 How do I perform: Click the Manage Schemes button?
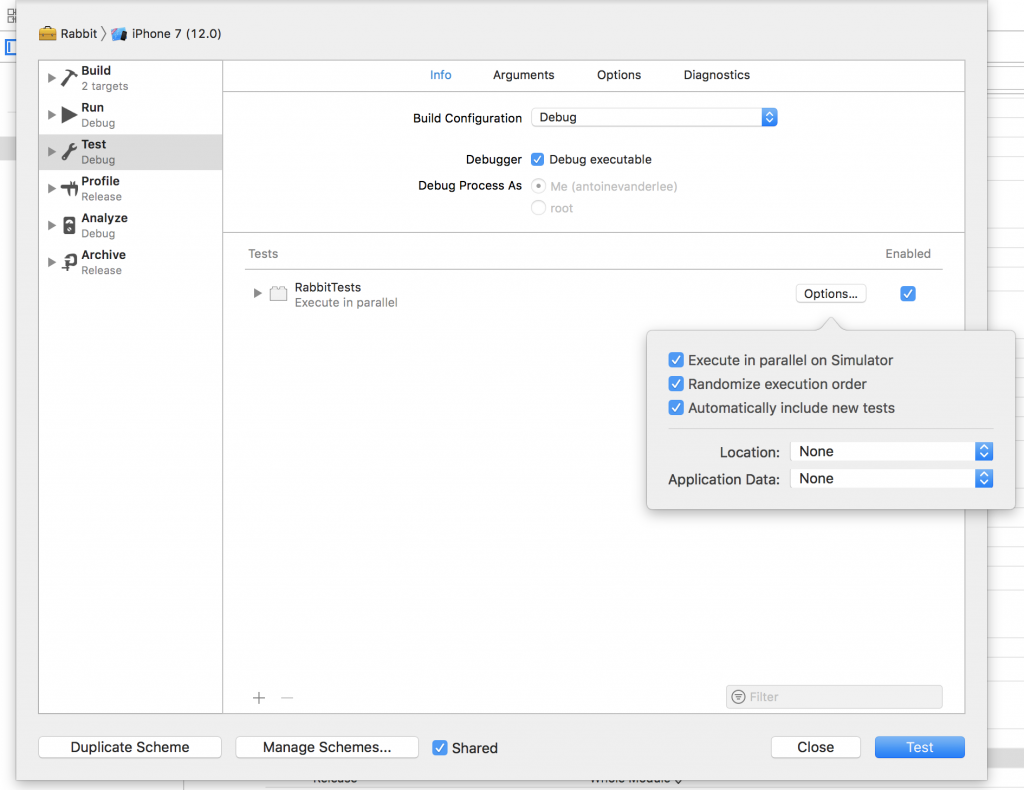tap(327, 747)
